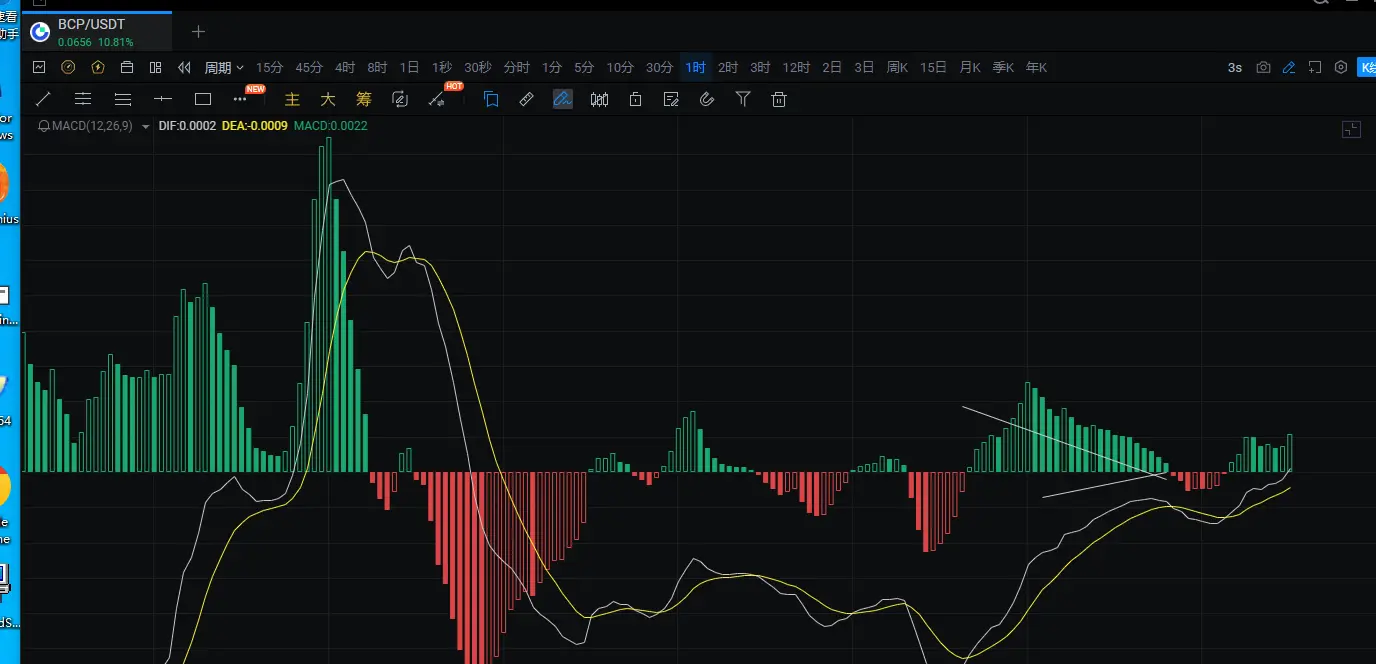Click the note edit icon
1376x664 pixels.
tap(671, 99)
